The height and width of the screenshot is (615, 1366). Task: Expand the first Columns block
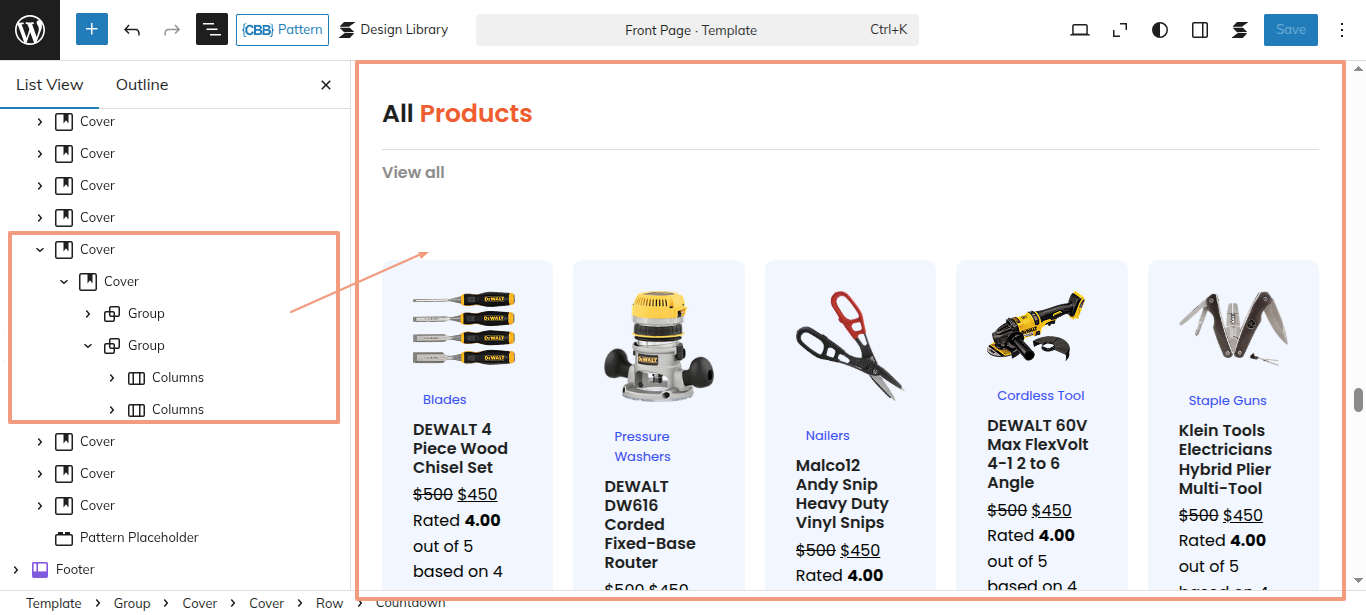[x=112, y=378]
